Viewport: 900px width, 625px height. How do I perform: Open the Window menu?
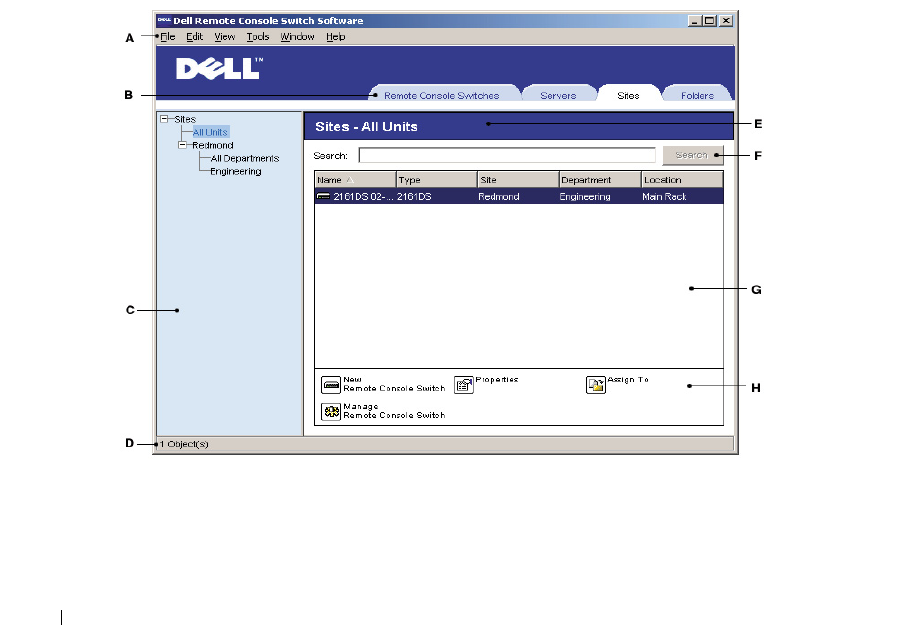coord(297,37)
